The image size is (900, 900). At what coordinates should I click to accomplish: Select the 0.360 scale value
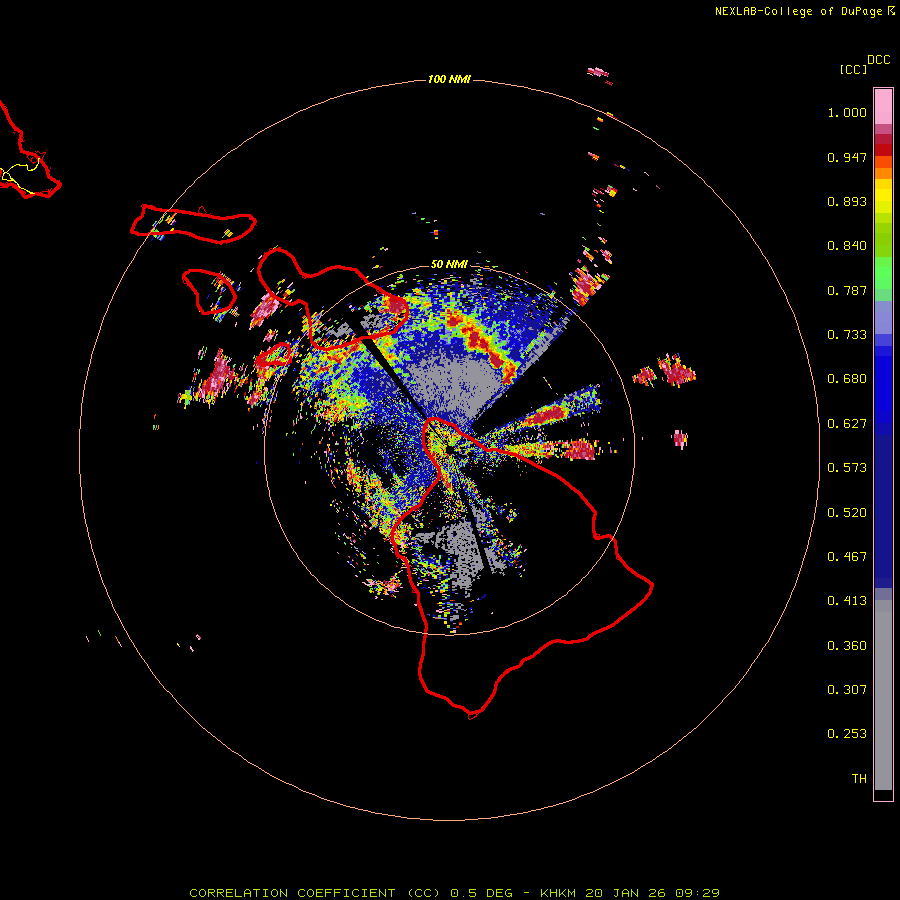coord(847,646)
